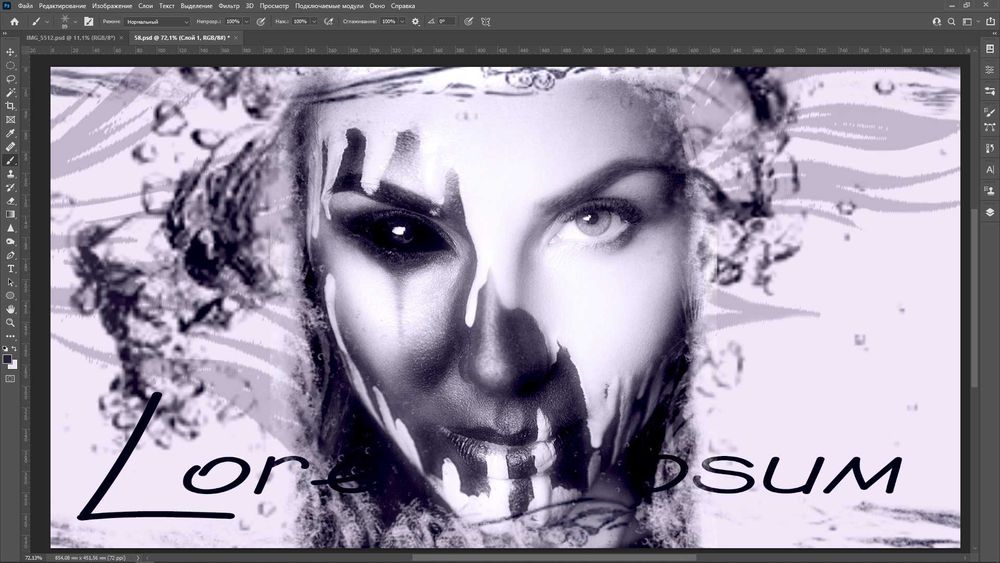This screenshot has height=563, width=1000.
Task: Open the blending Mode dropdown (Нормальный)
Action: [x=157, y=22]
